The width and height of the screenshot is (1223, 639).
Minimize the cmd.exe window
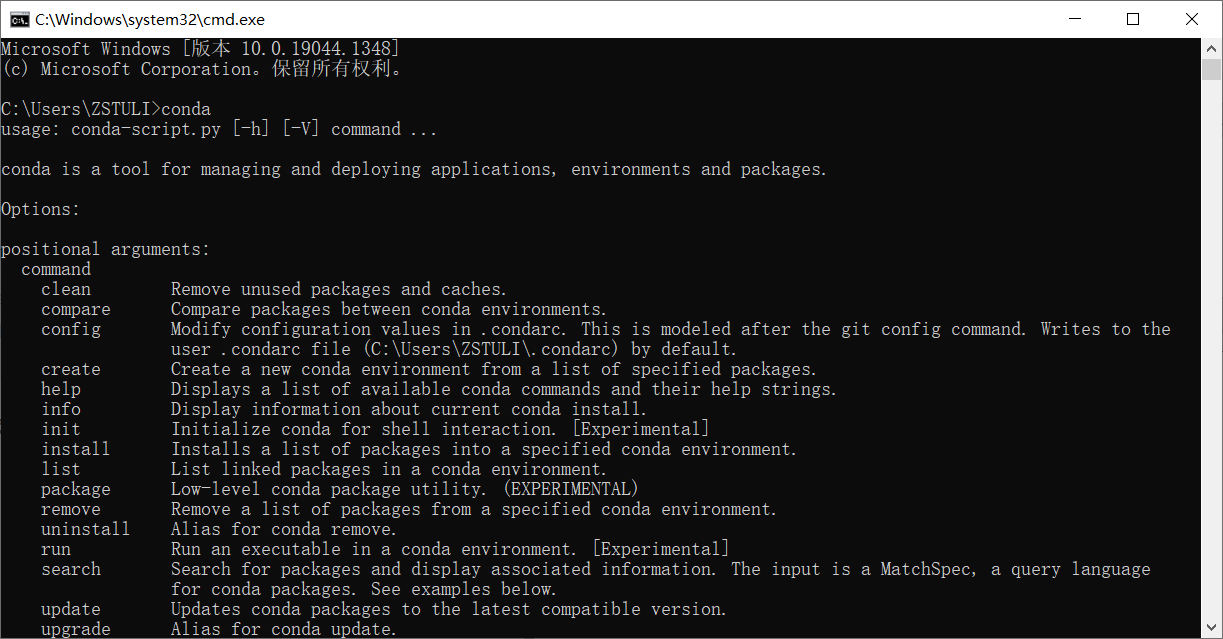[x=1074, y=19]
